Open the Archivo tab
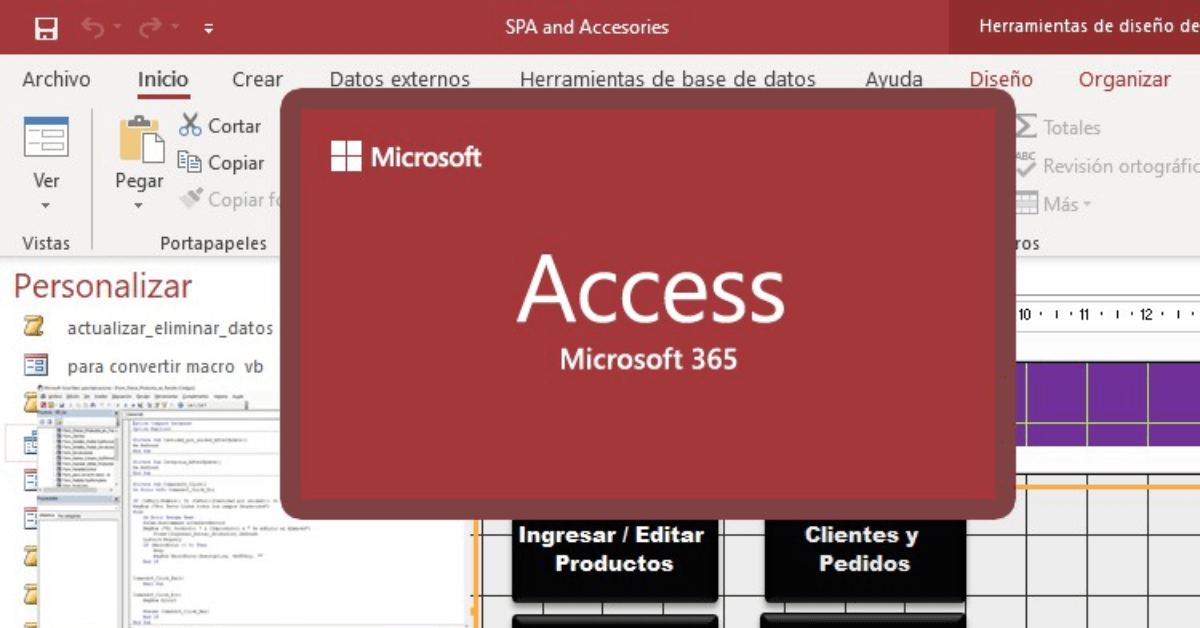Image resolution: width=1200 pixels, height=628 pixels. (56, 80)
